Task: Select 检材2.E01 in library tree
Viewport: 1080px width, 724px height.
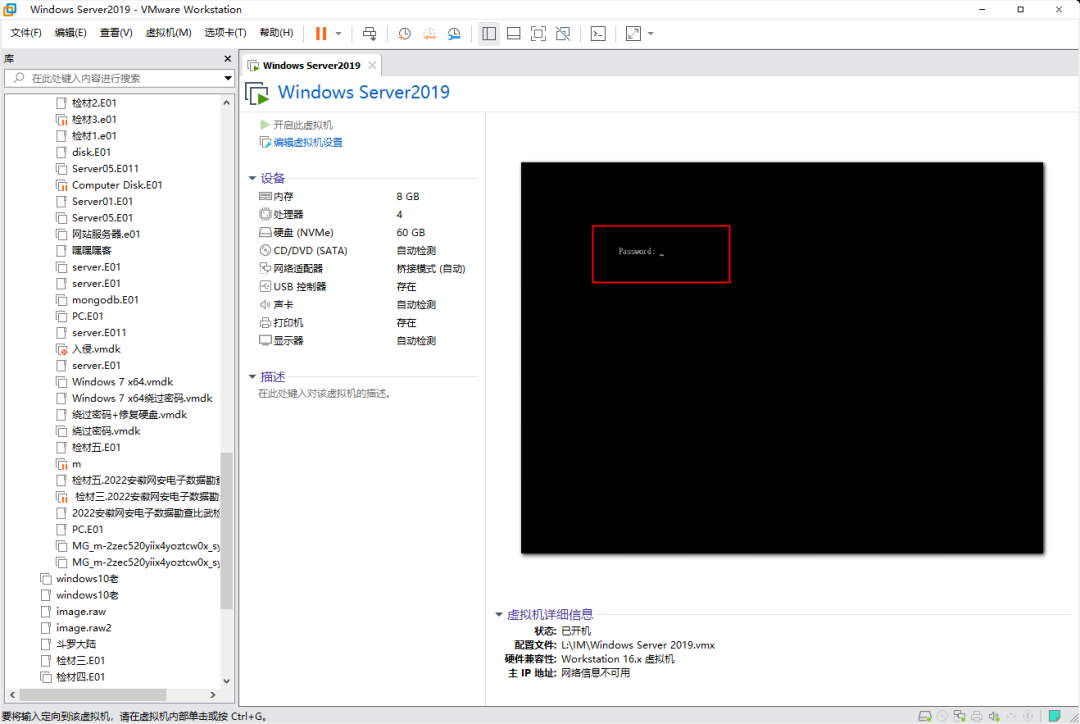Action: pyautogui.click(x=94, y=103)
